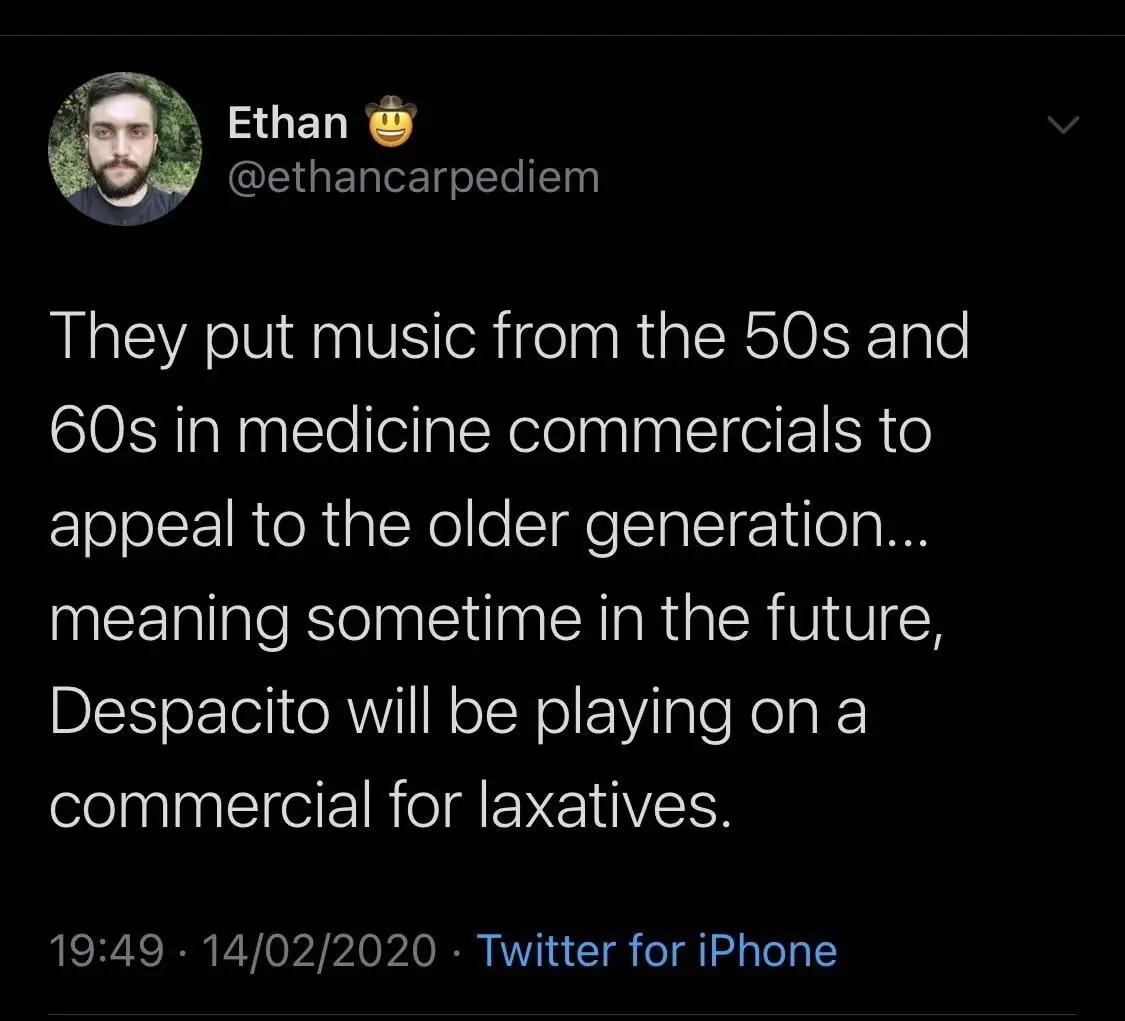
Task: Open the "Twitter for iPhone" source link
Action: tap(656, 950)
